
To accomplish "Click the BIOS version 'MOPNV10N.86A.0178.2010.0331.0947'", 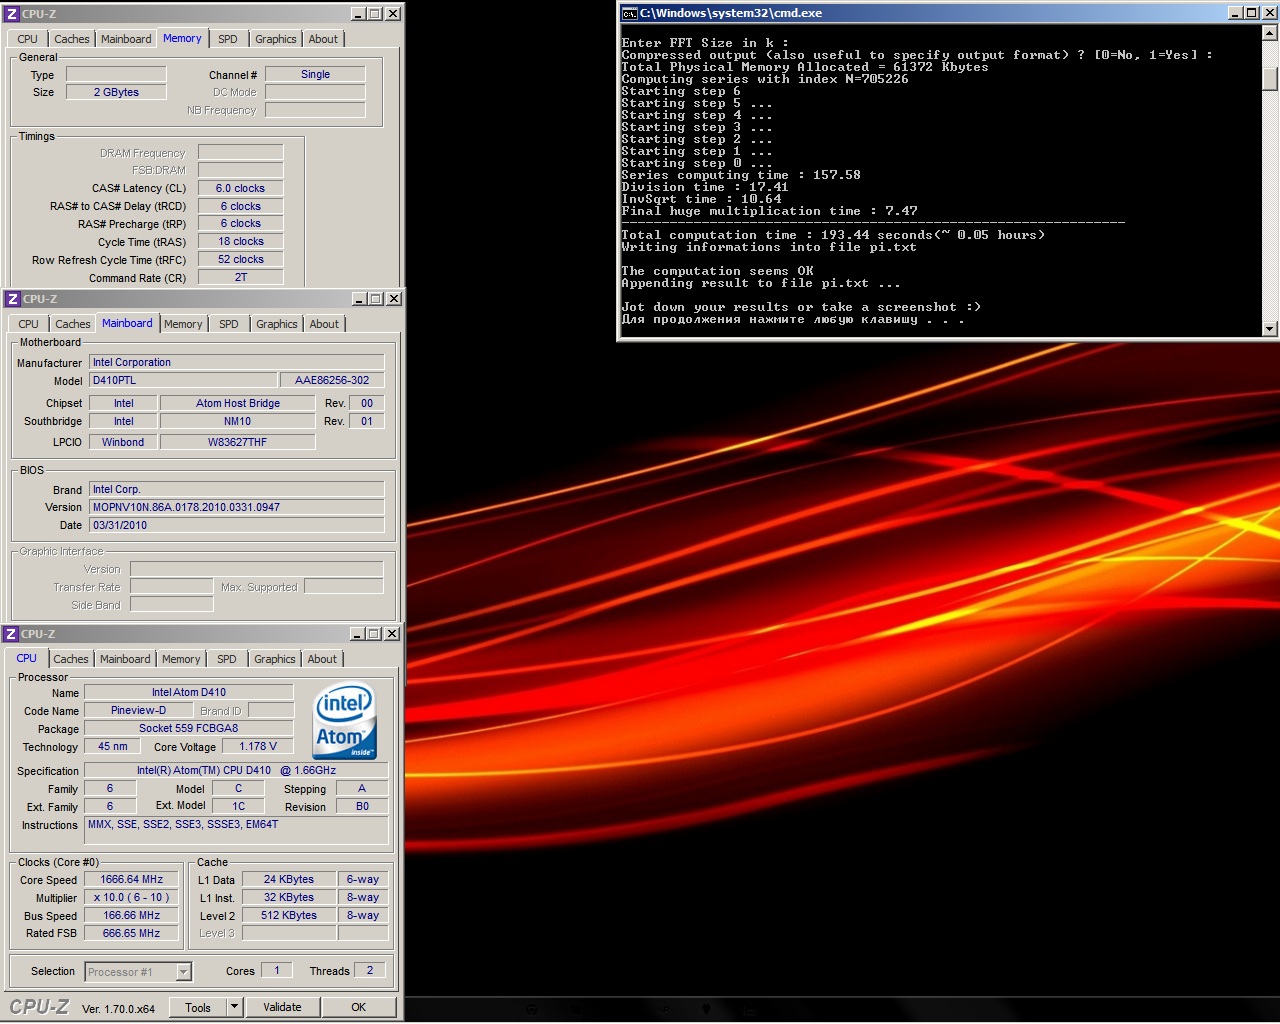I will click(x=237, y=507).
